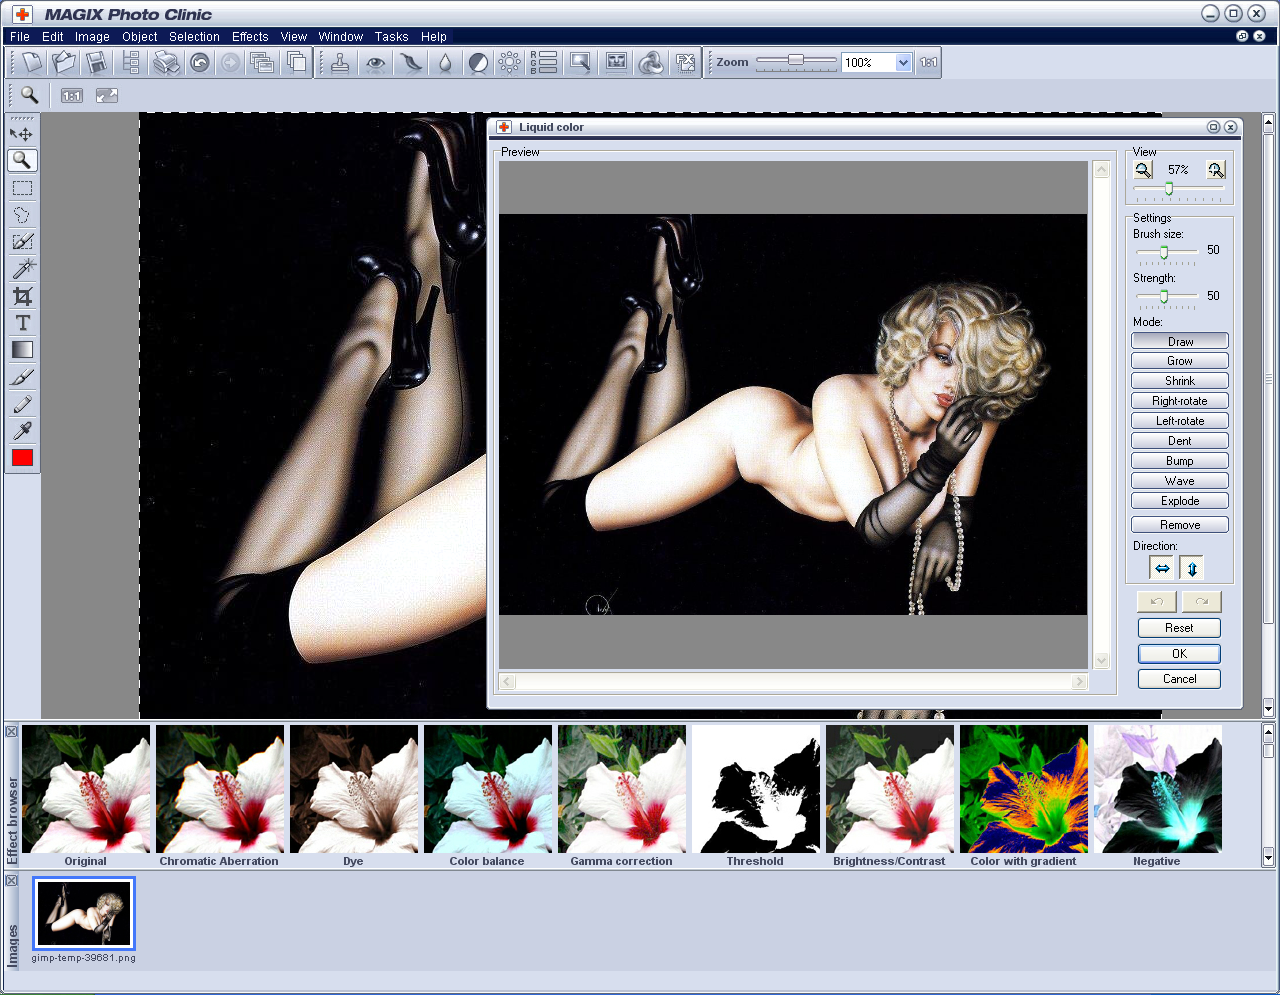Select the gimp-temp-39681.png image thumbnail
The width and height of the screenshot is (1280, 995).
pos(84,913)
